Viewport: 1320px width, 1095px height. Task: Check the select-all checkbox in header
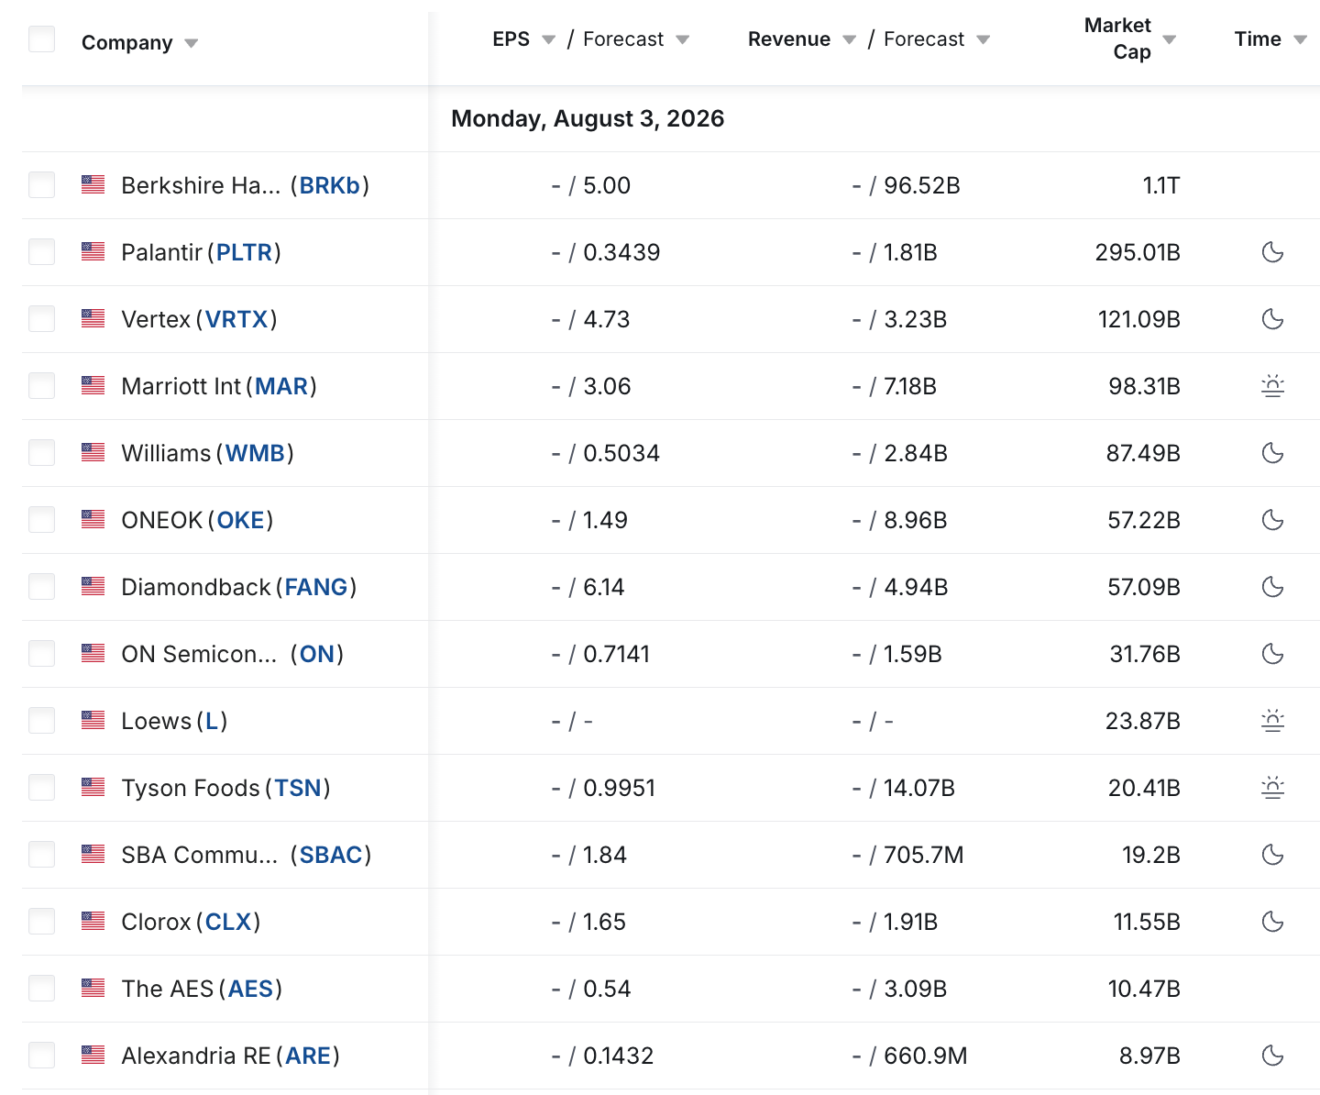pos(42,39)
